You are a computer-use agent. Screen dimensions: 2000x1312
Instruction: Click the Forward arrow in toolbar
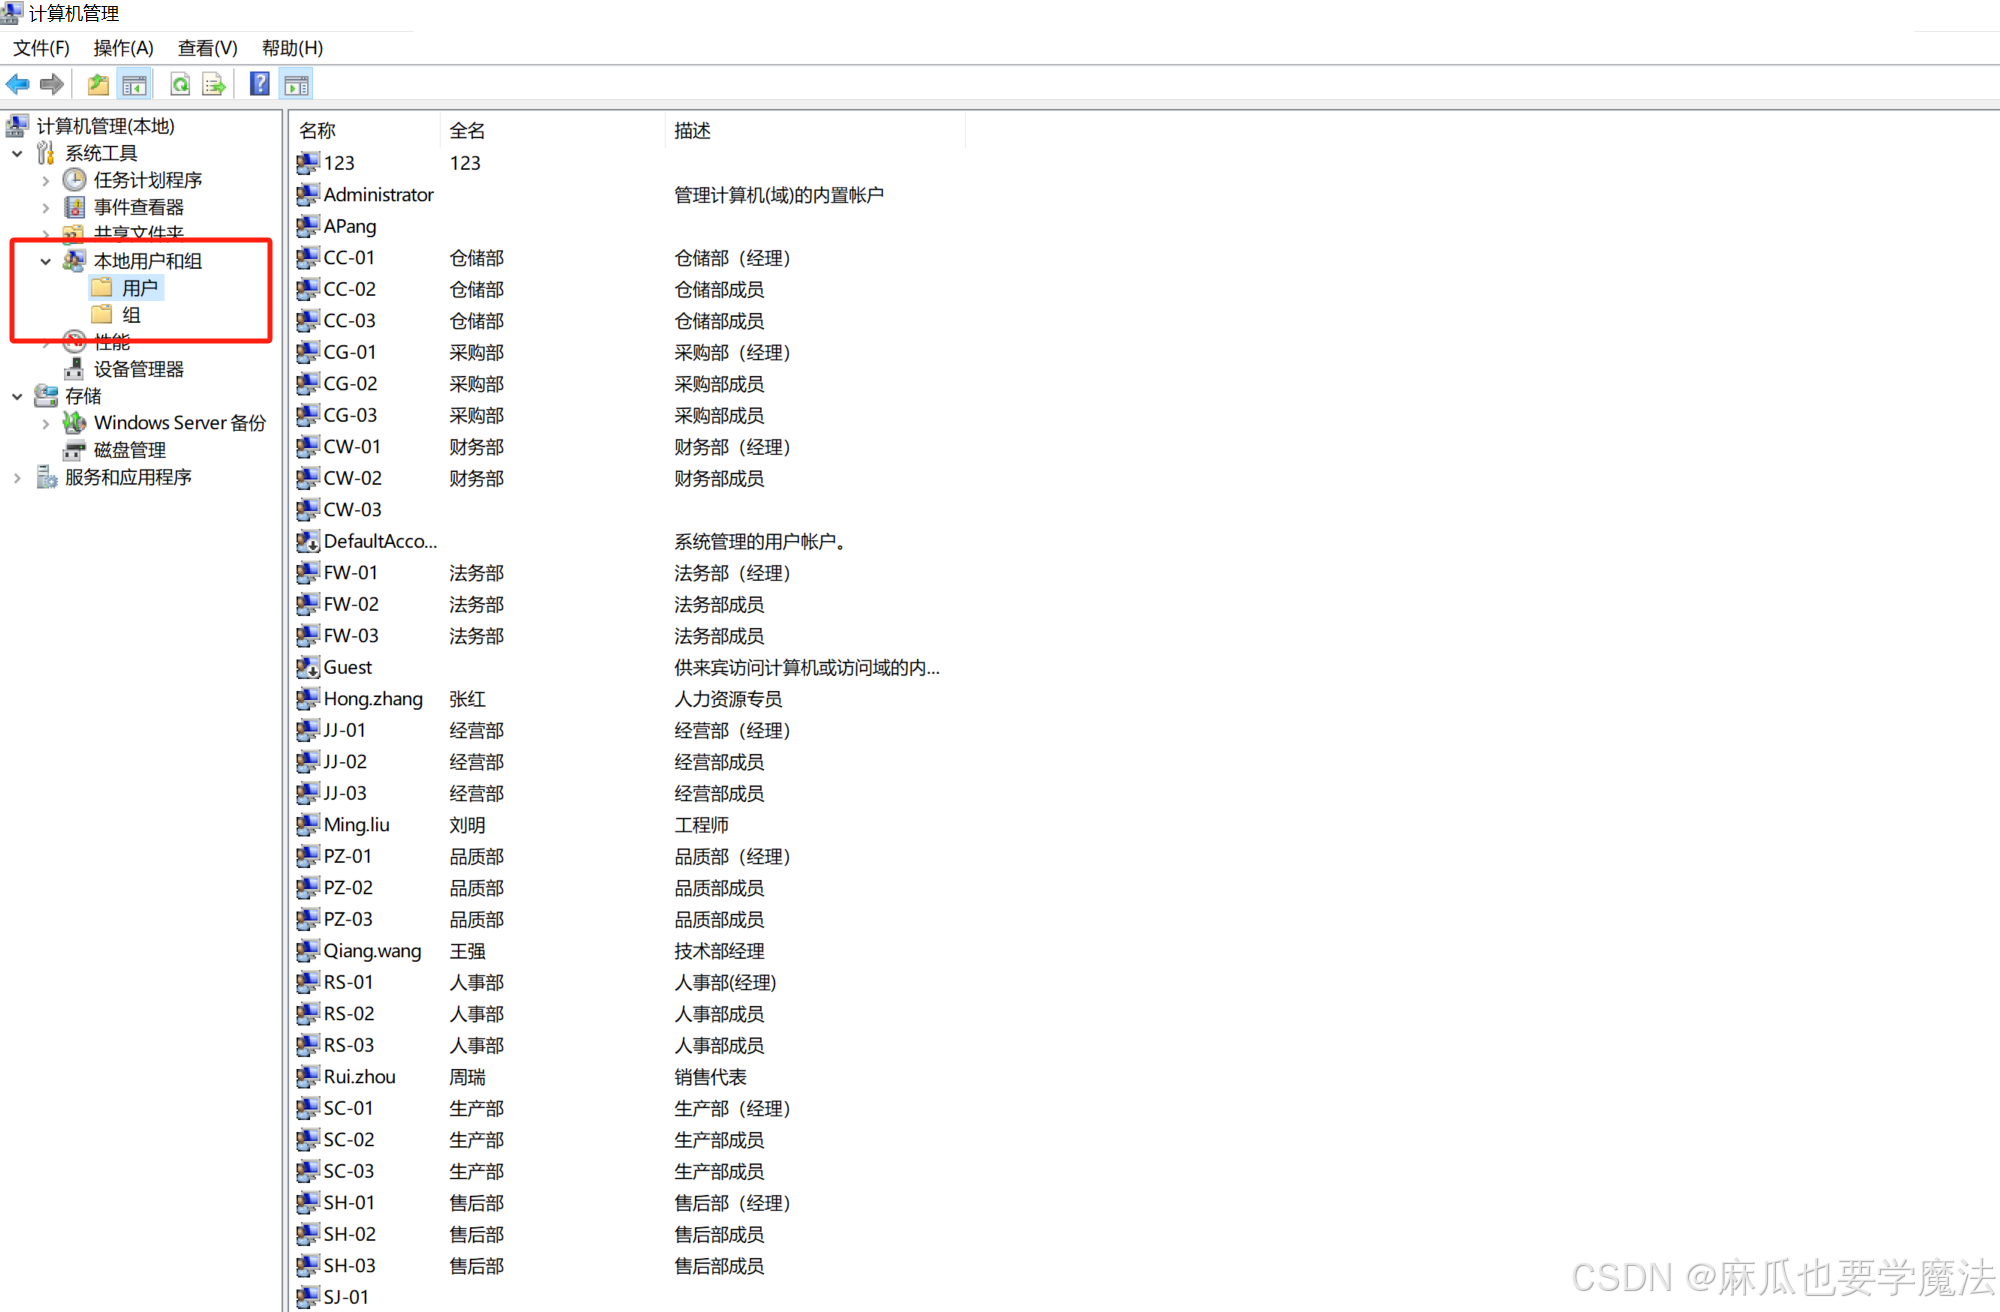[52, 85]
